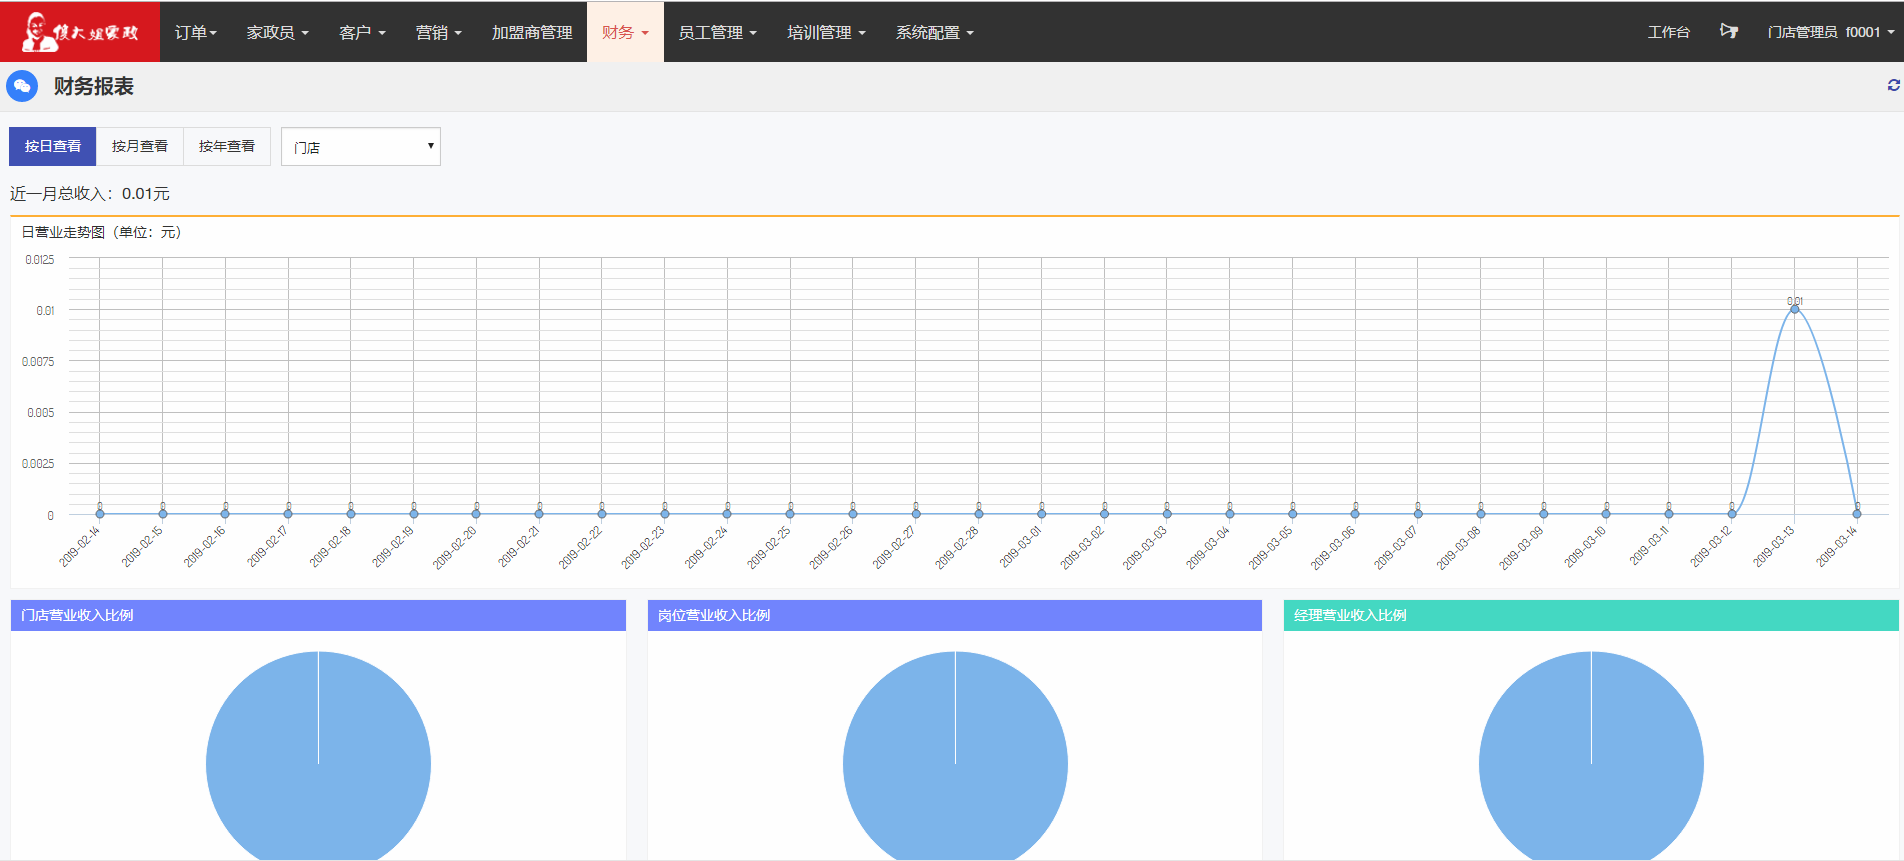This screenshot has height=861, width=1904.
Task: Expand the 营销 menu
Action: point(438,32)
